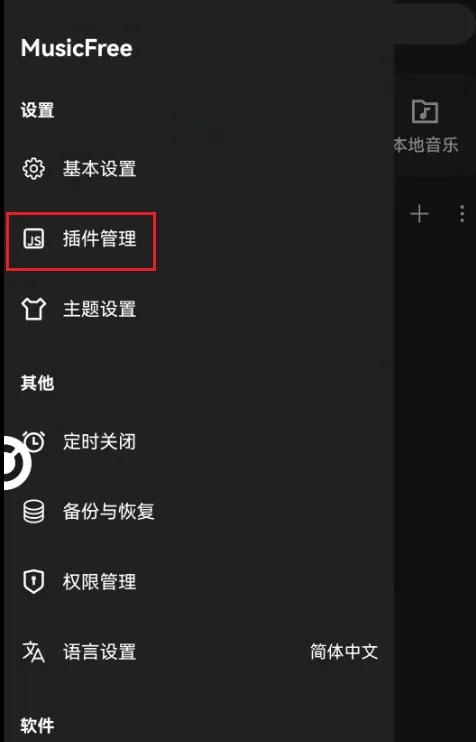The height and width of the screenshot is (742, 476).
Task: Click the MusicFree drawer title
Action: (77, 48)
